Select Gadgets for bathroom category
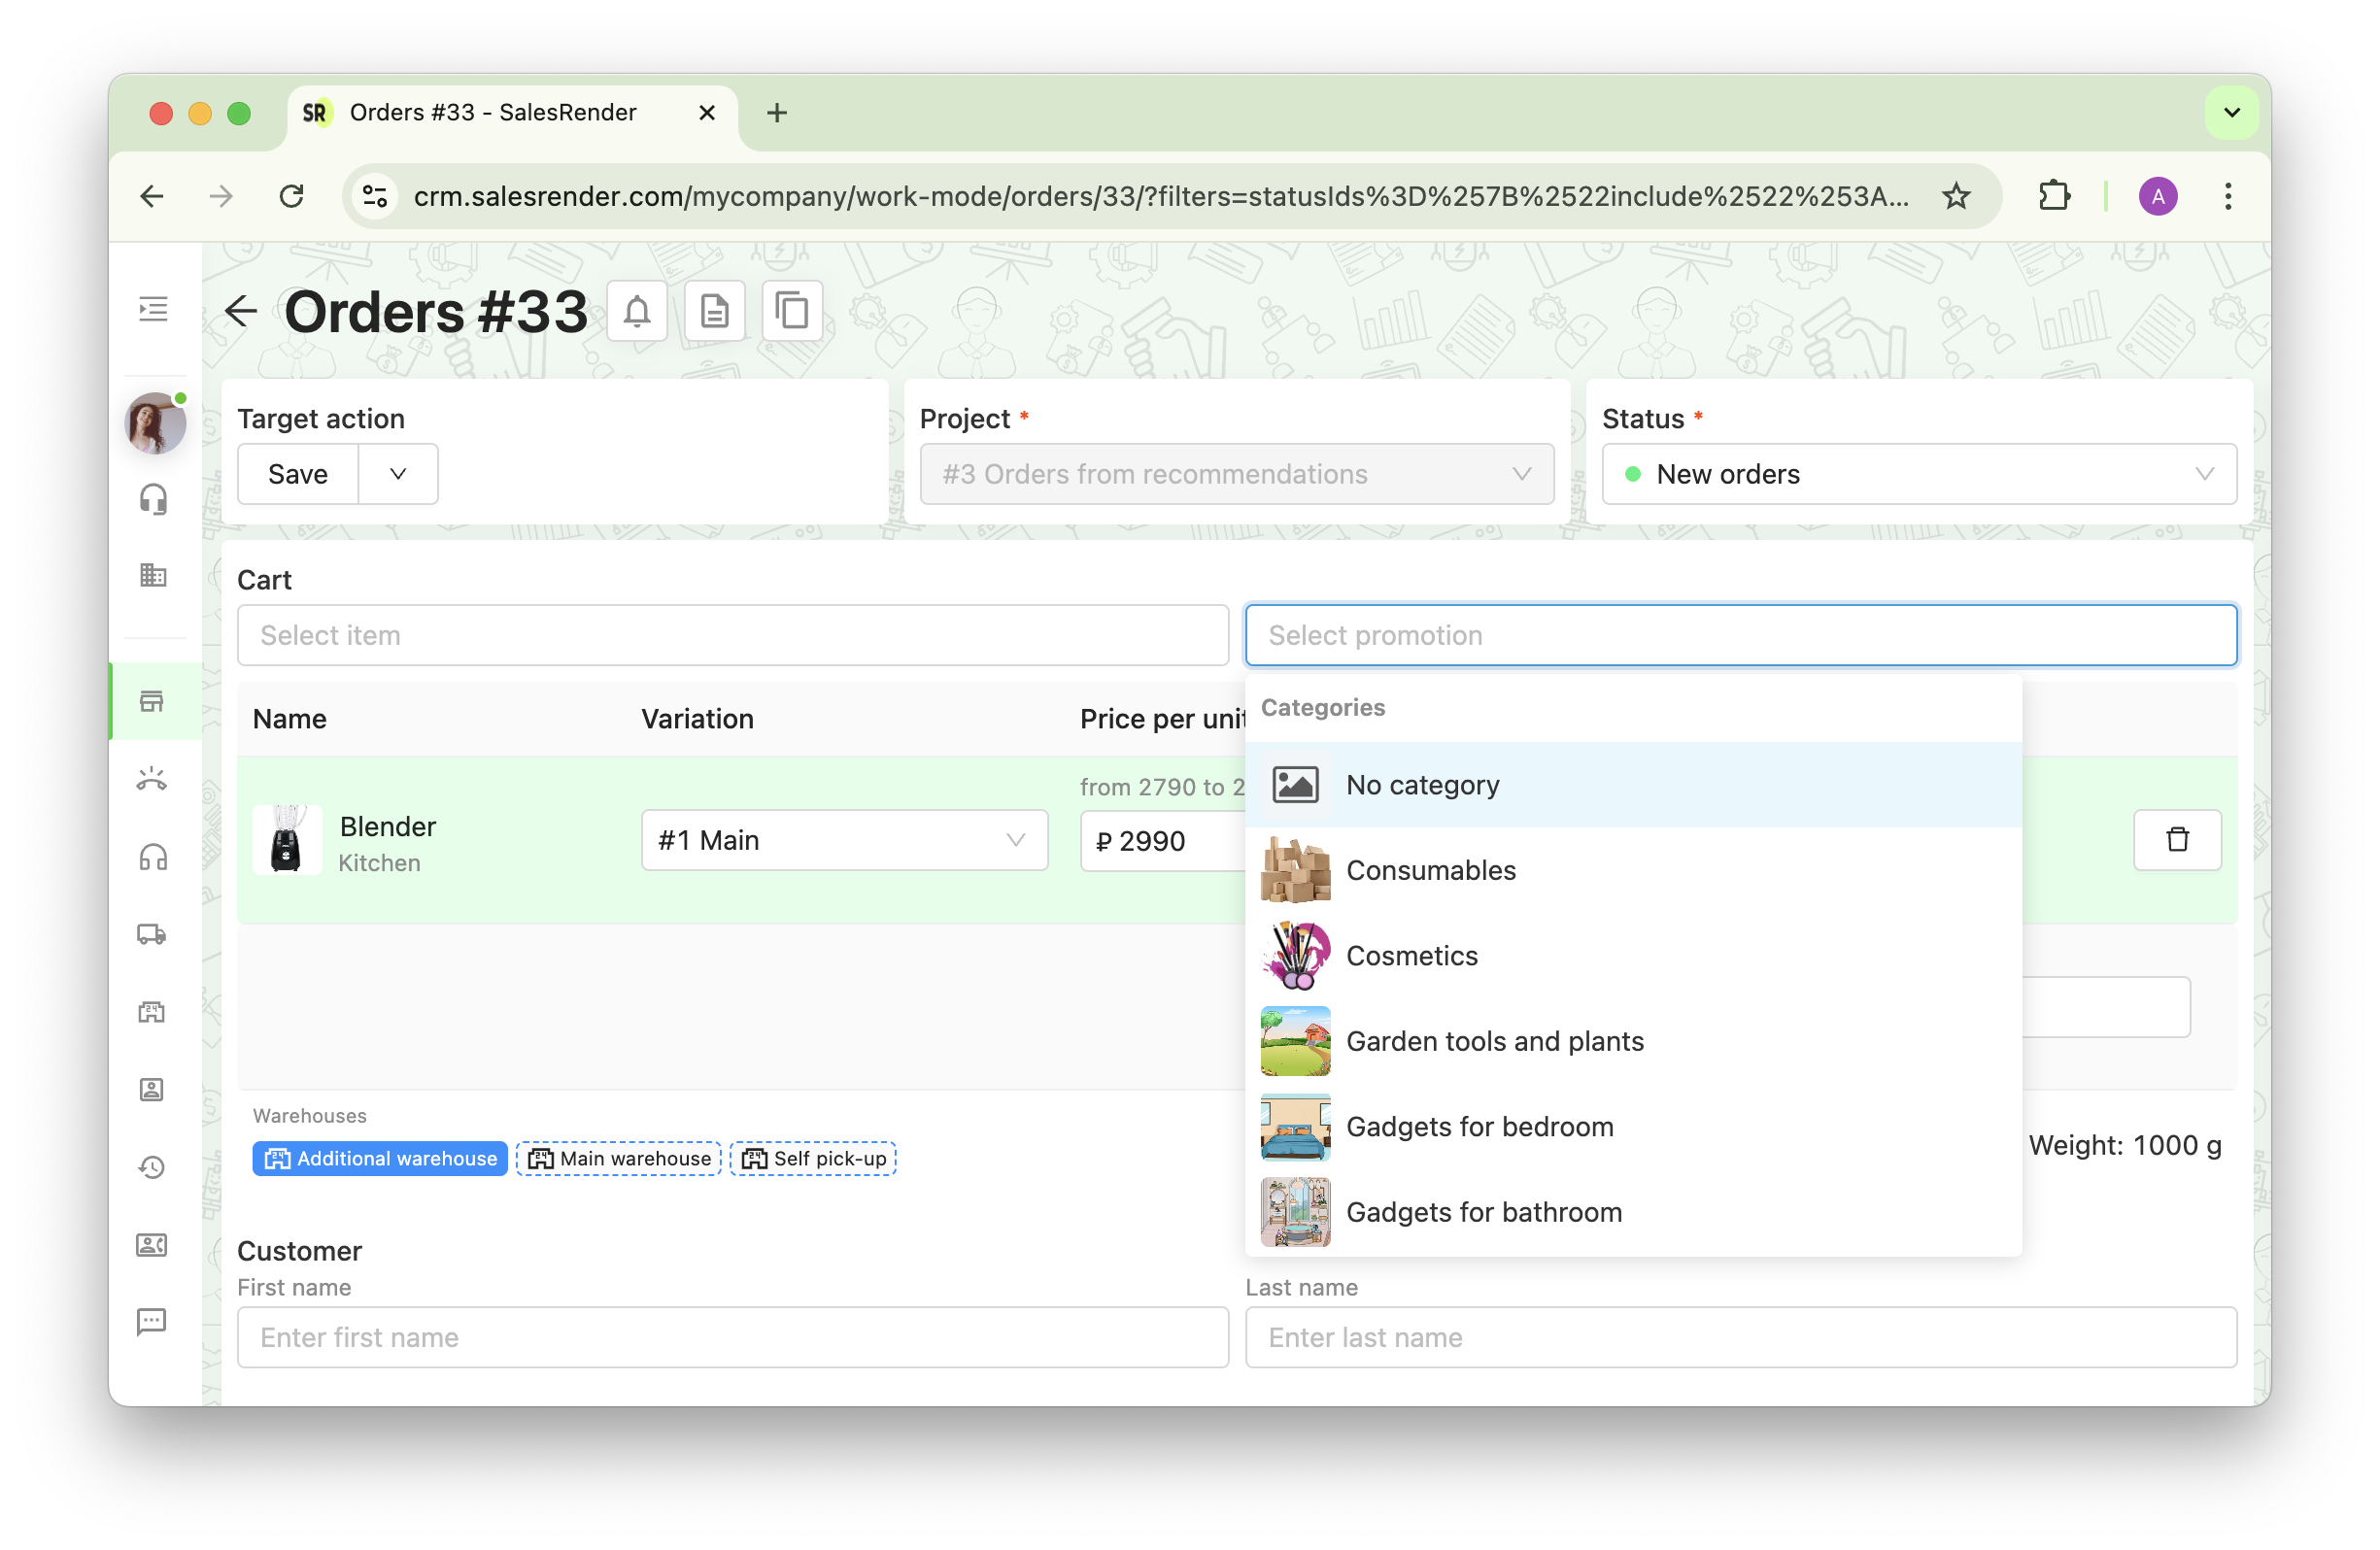This screenshot has height=1550, width=2380. click(x=1633, y=1212)
